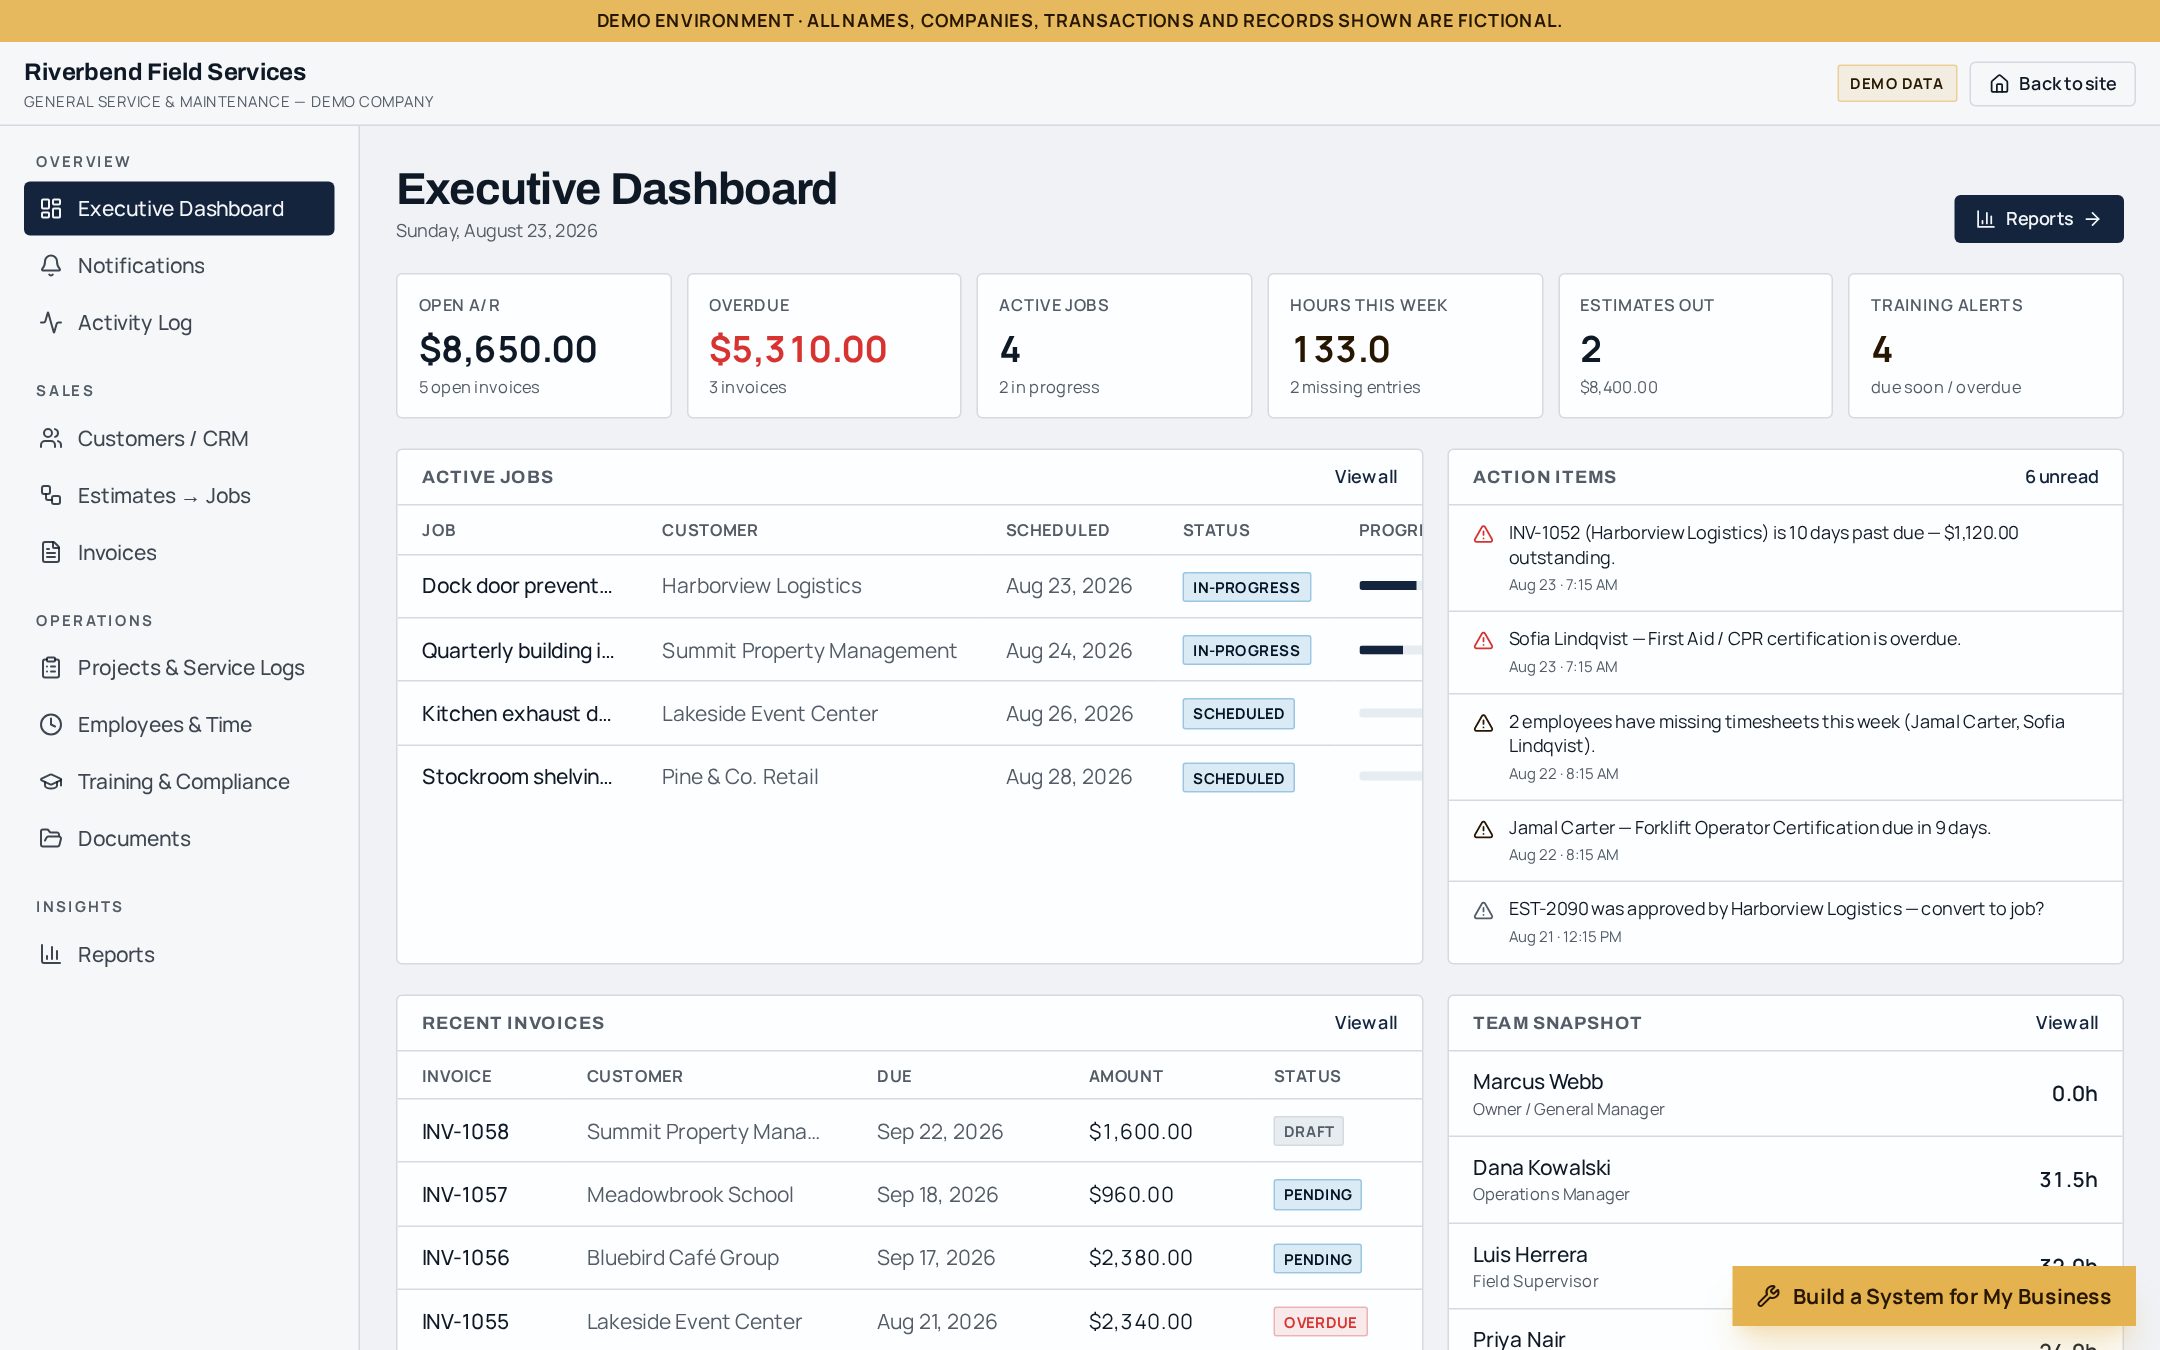Click SCHEDULED status for Pine & Co. Retail
Screen dimensions: 2160x1350
[x=1238, y=778]
